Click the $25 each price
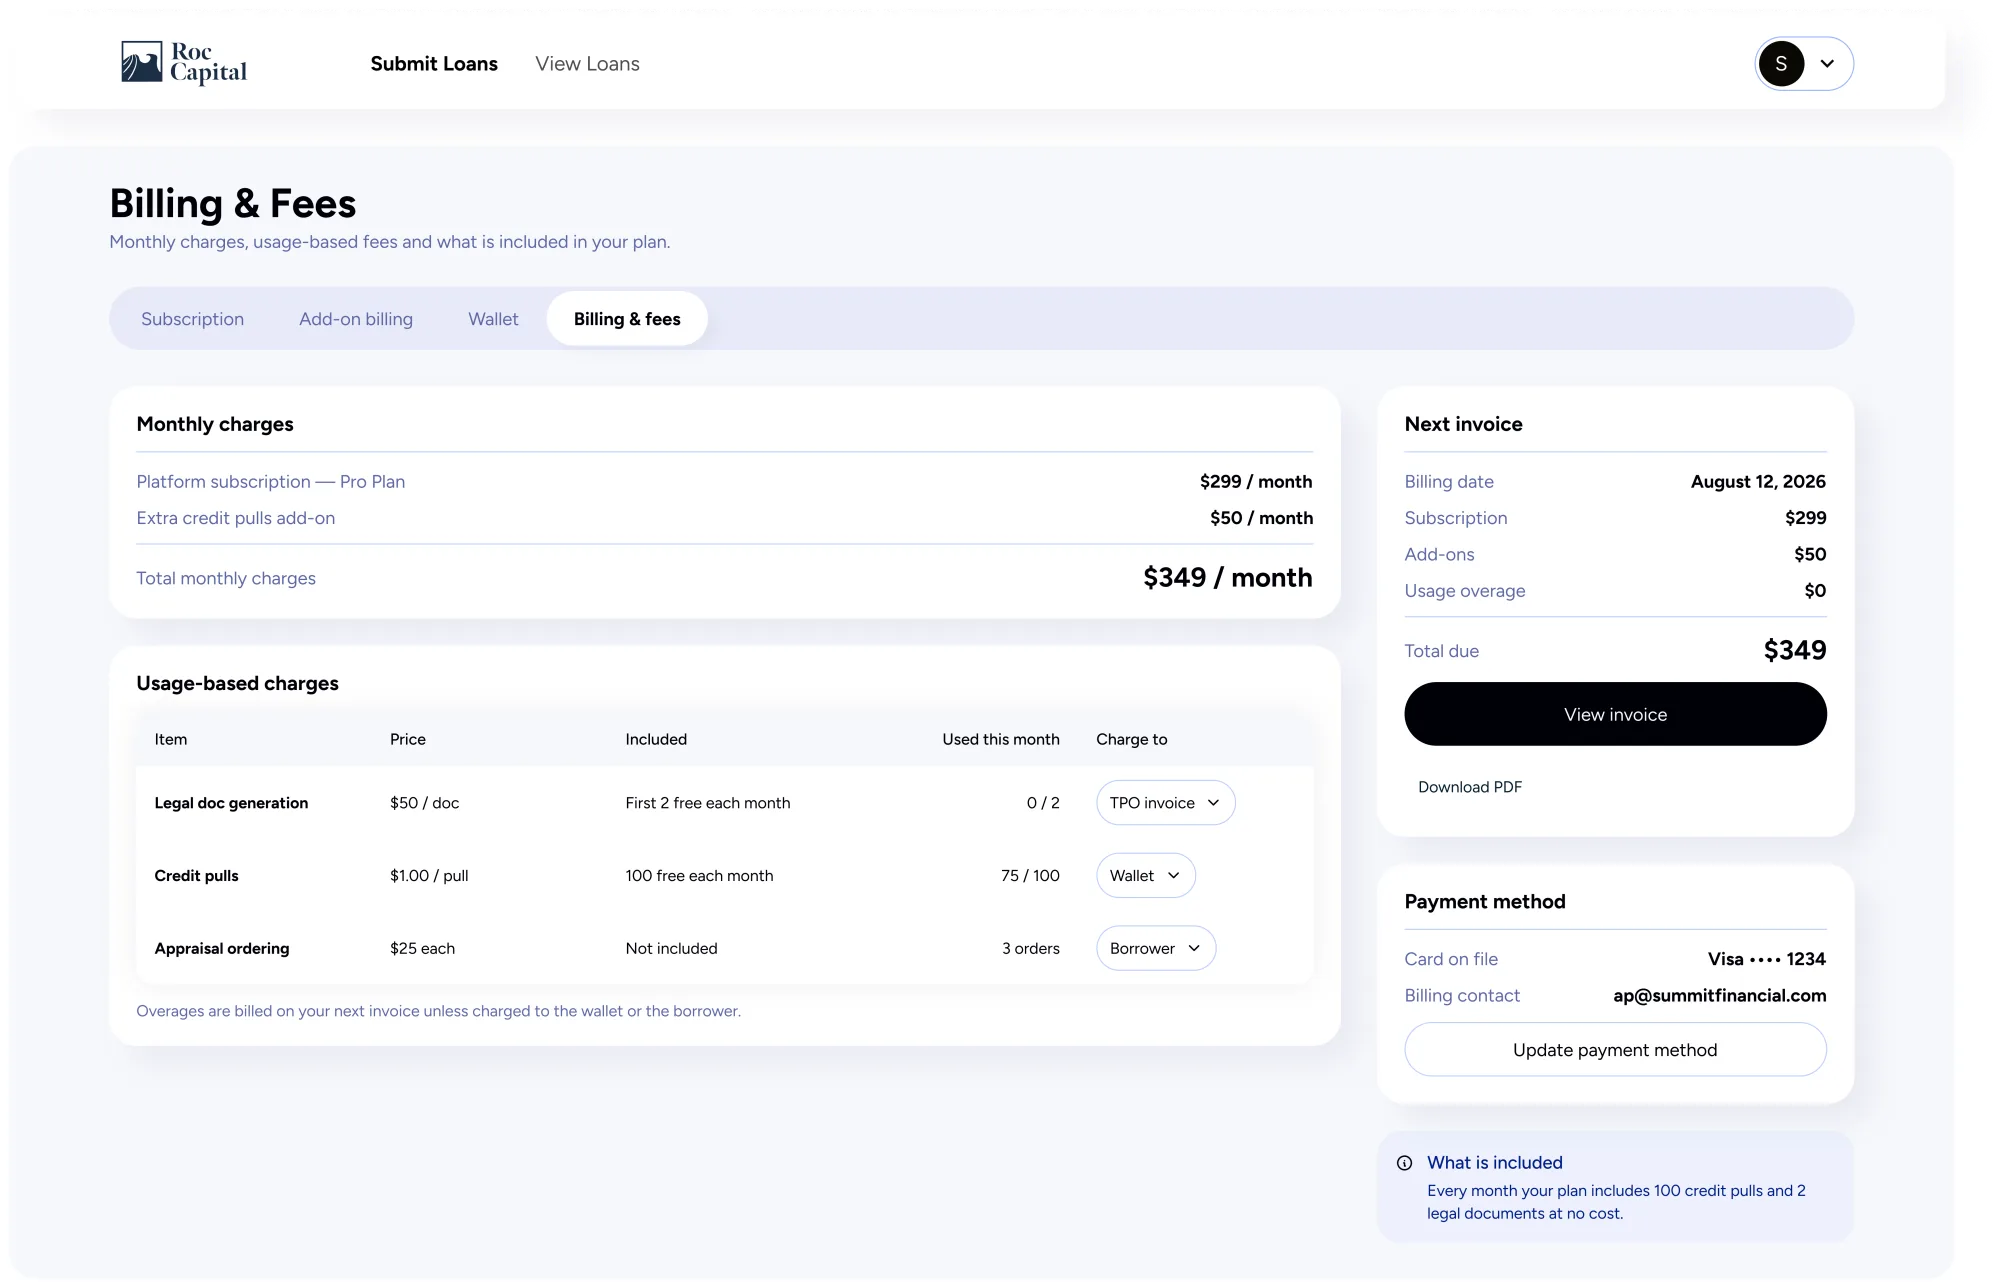The image size is (2000, 1288). click(422, 949)
